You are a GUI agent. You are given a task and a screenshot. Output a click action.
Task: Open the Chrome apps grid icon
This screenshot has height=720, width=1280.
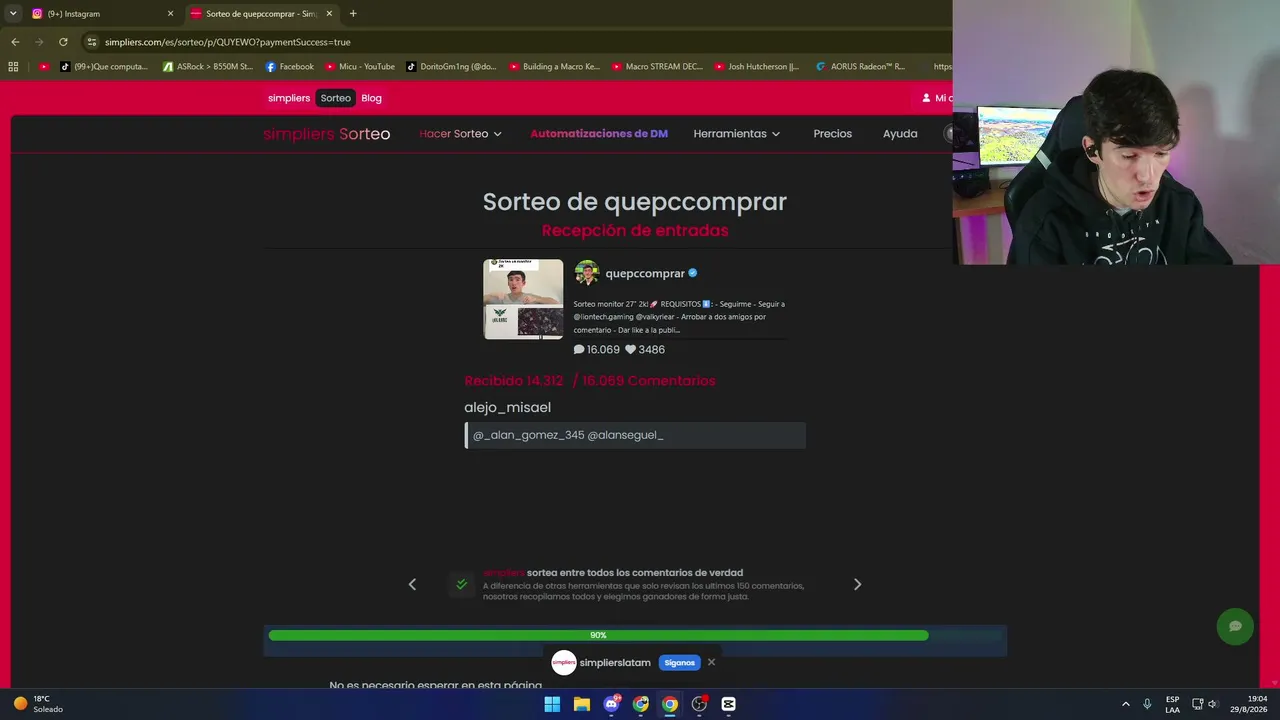13,67
